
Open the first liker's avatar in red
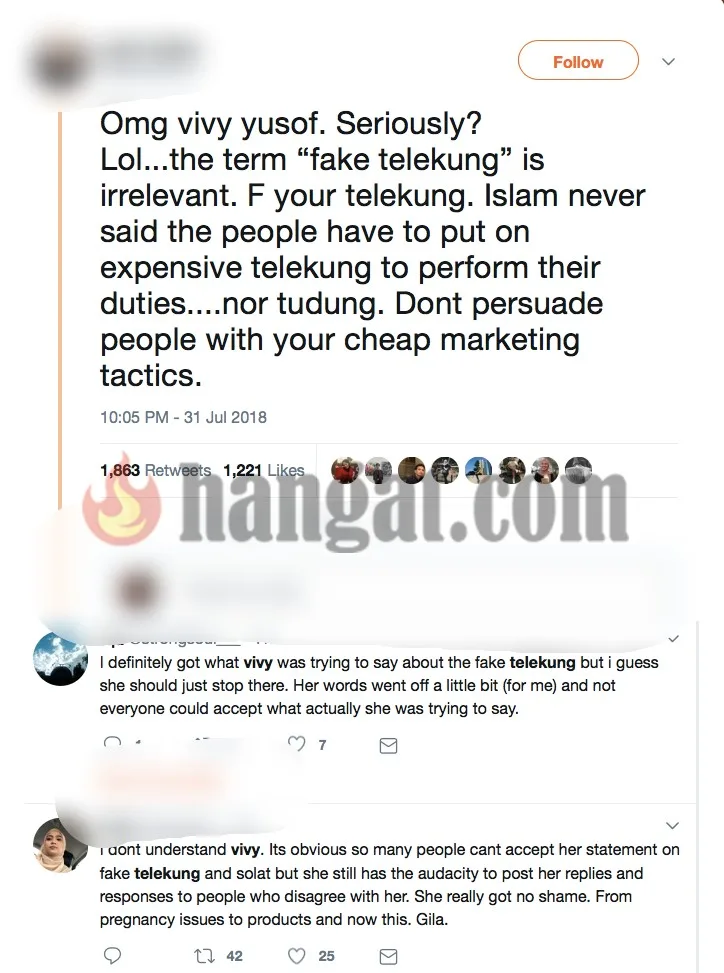pos(345,470)
